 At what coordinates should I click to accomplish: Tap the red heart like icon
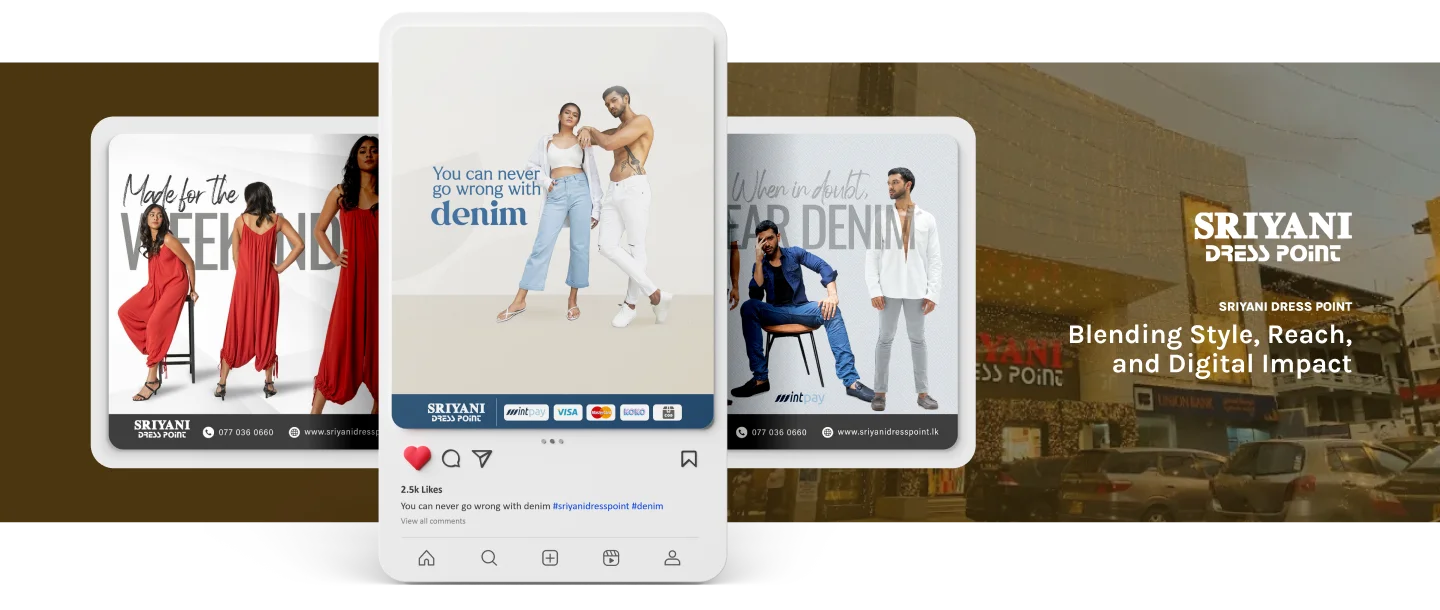point(417,458)
